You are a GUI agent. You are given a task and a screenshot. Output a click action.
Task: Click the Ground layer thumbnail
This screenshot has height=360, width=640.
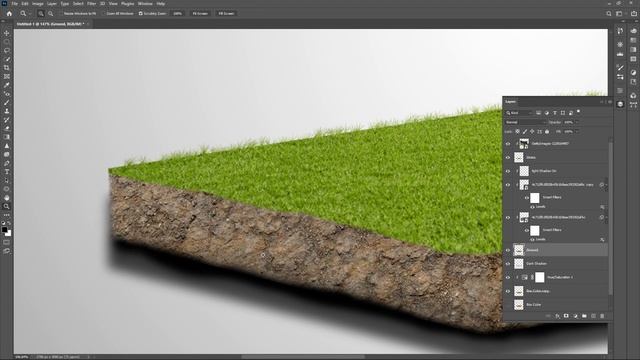[x=519, y=250]
